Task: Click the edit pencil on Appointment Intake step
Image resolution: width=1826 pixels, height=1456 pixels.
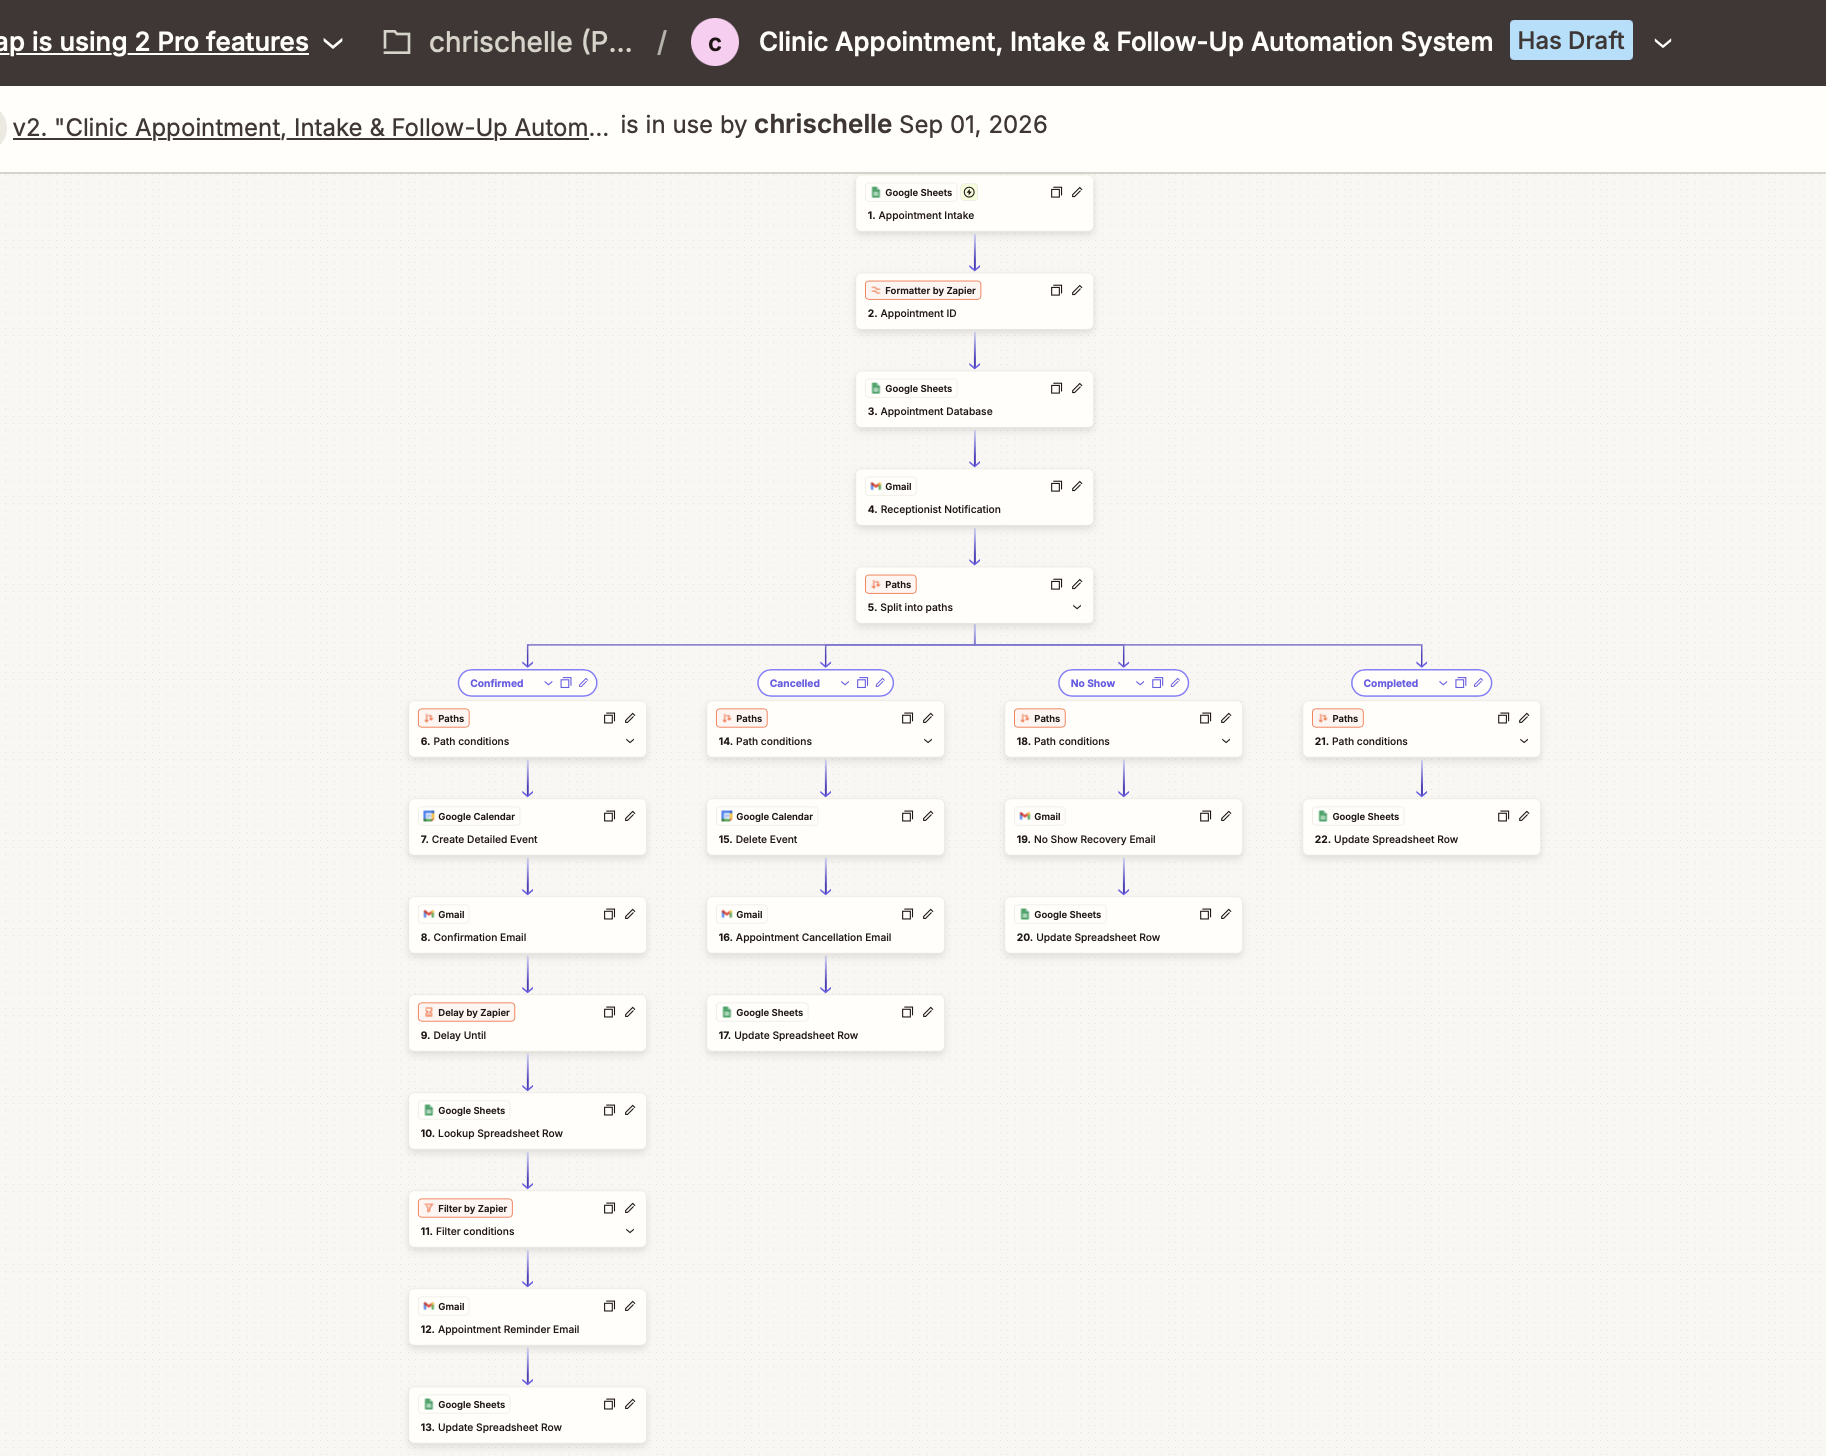Action: [1077, 192]
